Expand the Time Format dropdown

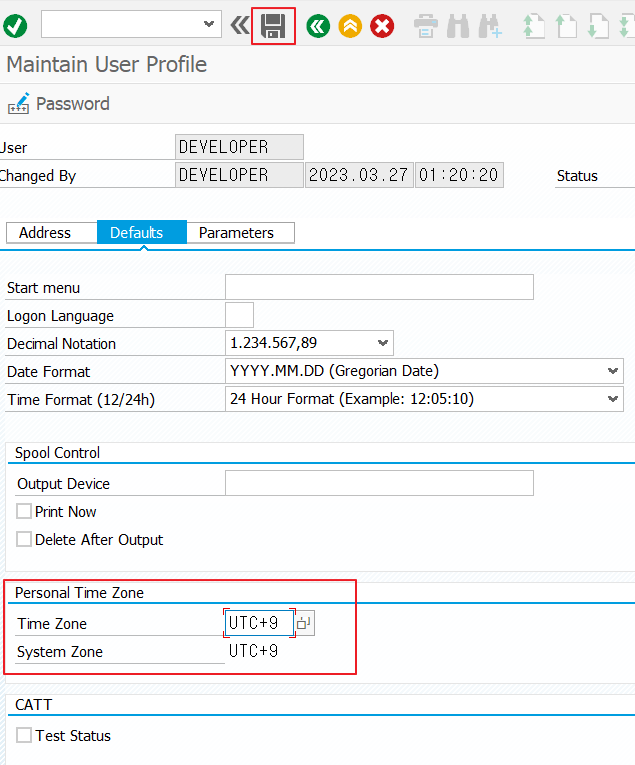click(613, 399)
